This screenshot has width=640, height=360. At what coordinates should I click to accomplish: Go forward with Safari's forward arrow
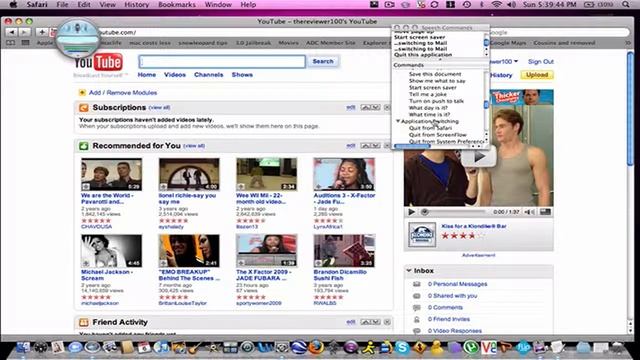pos(24,32)
